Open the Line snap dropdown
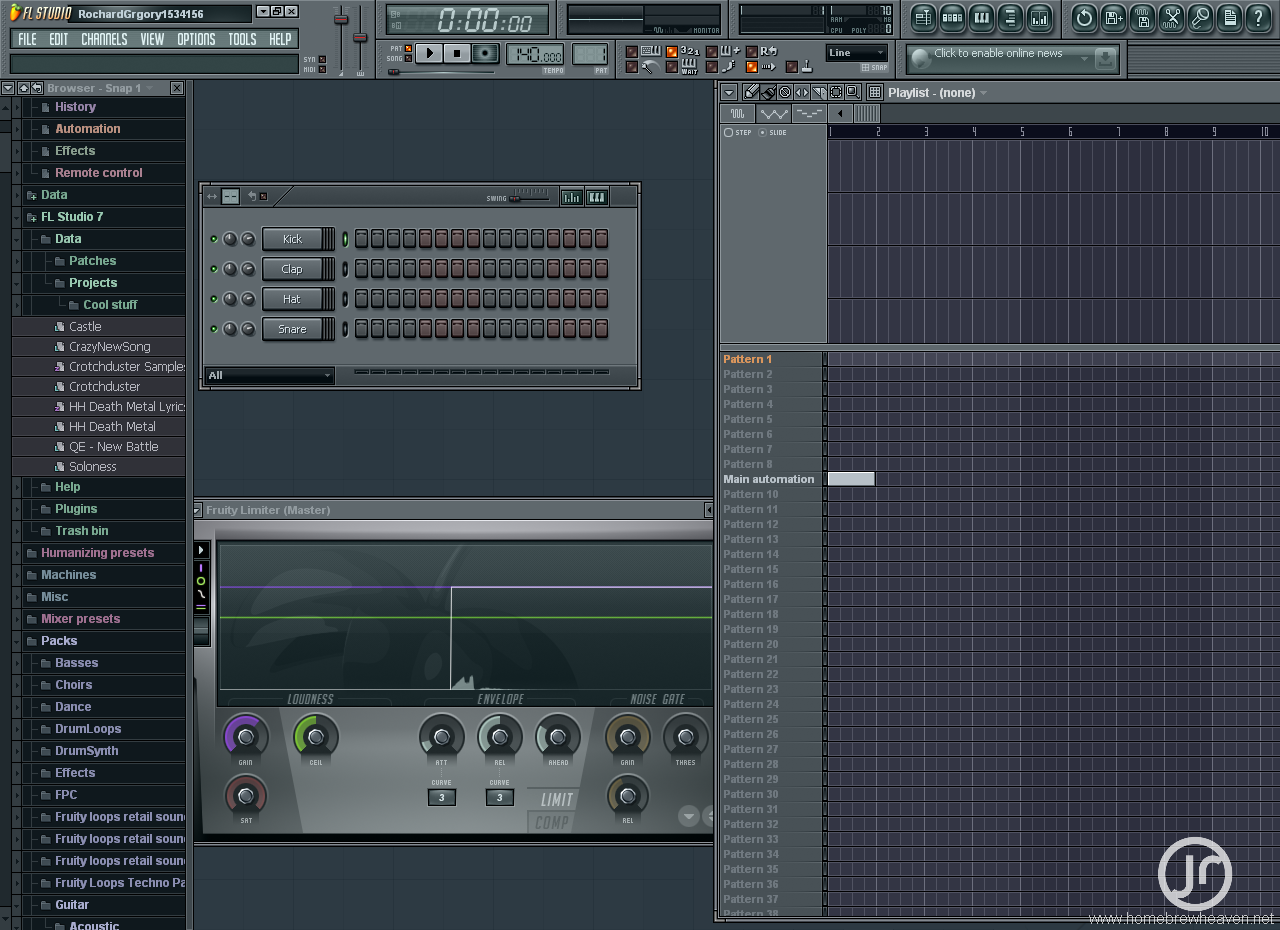This screenshot has width=1280, height=930. (857, 53)
